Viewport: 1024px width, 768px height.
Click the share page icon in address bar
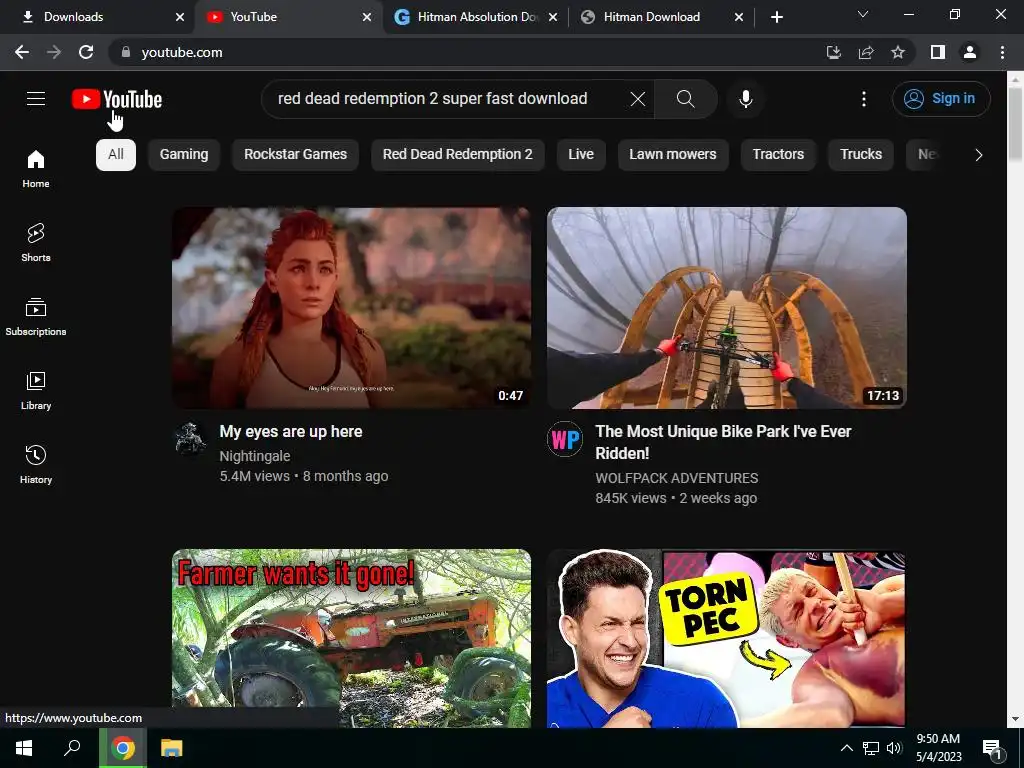[x=866, y=52]
